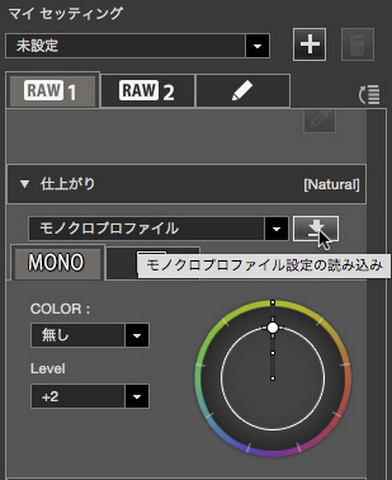Click the panel's vertical scrollbar

[x=376, y=293]
